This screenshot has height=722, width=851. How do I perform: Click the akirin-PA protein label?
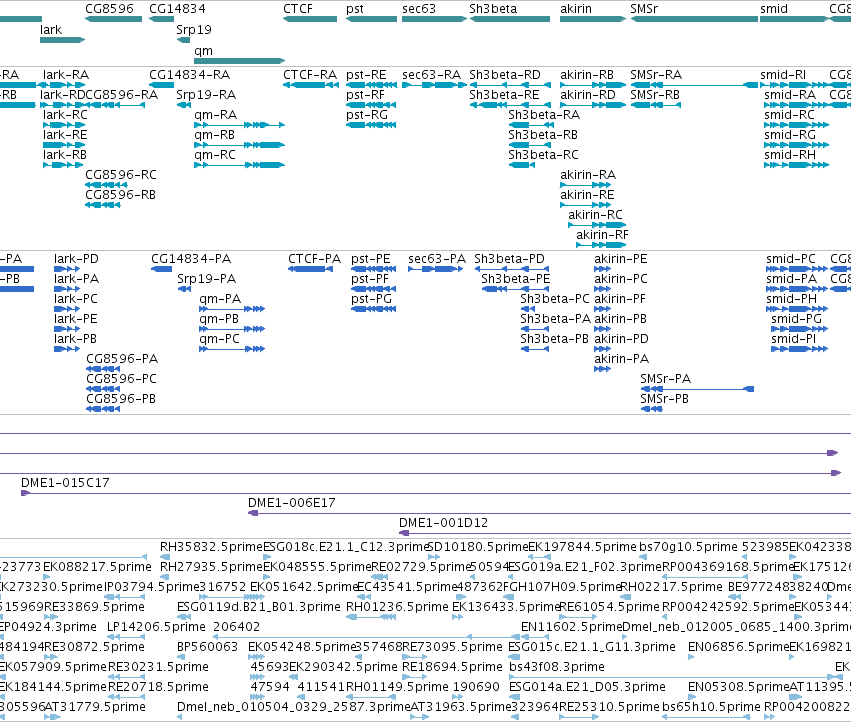coord(621,358)
